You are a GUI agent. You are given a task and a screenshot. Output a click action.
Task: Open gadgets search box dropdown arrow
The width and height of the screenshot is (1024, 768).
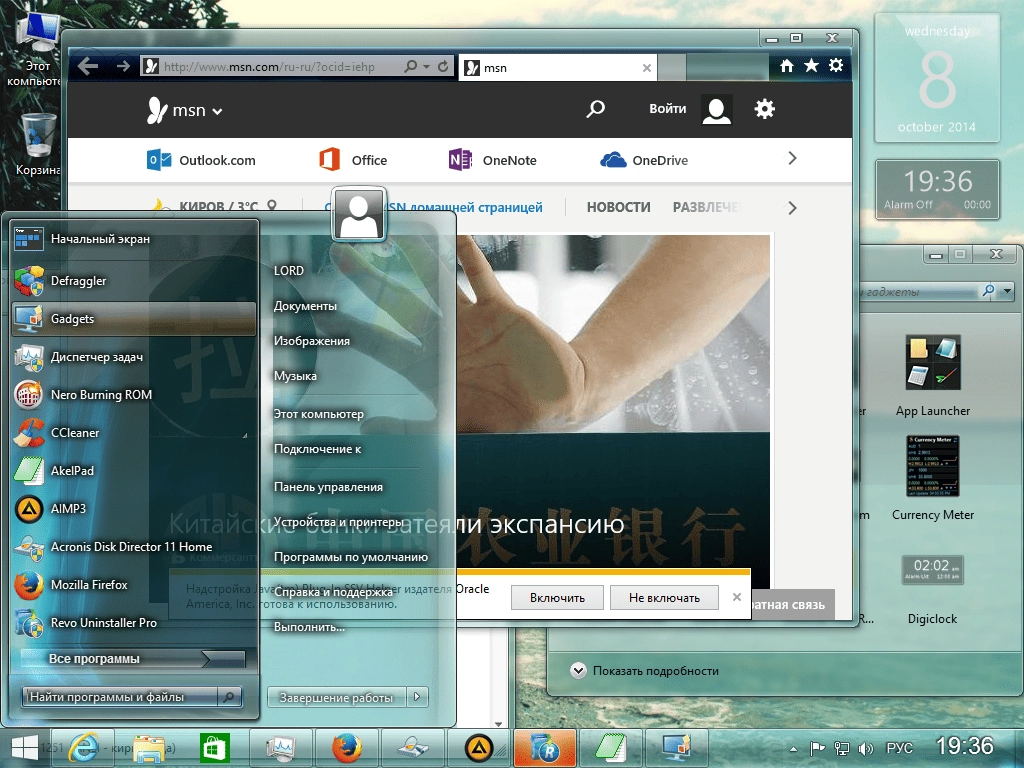(1007, 291)
